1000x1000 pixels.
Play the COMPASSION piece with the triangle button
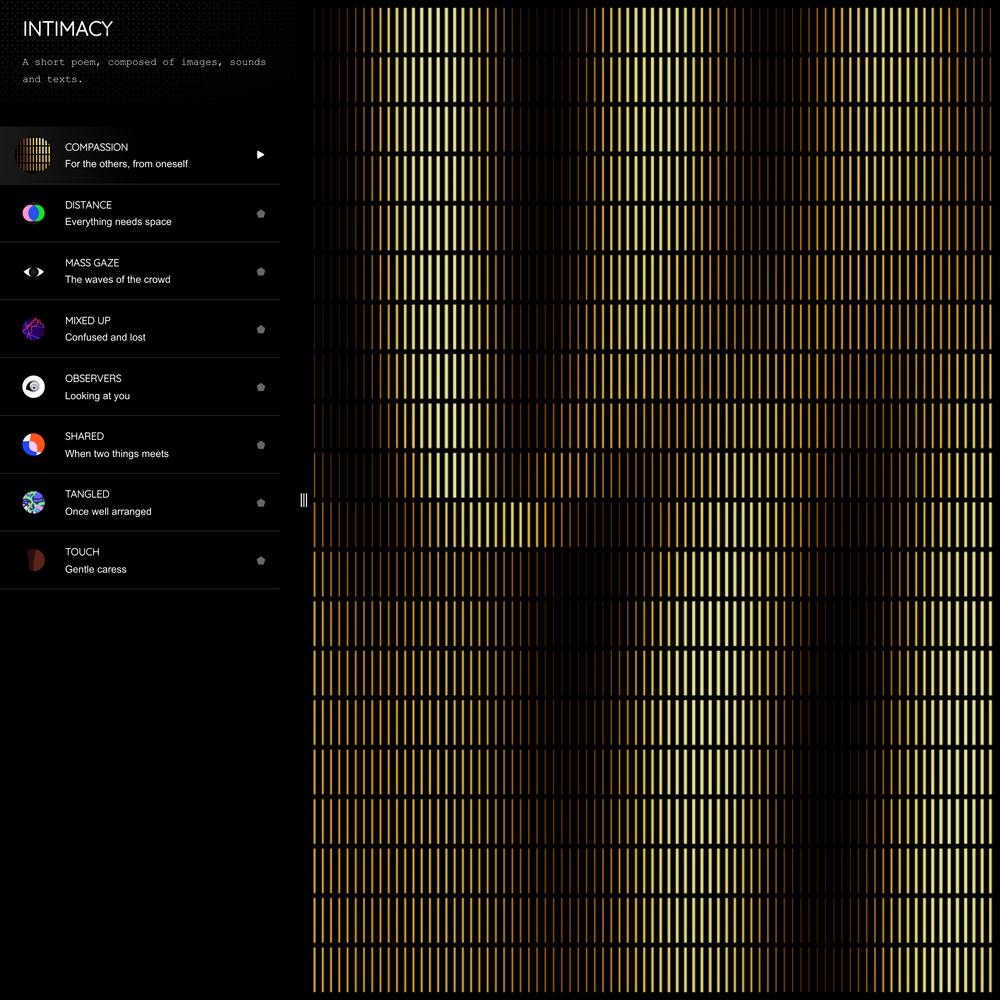point(260,155)
